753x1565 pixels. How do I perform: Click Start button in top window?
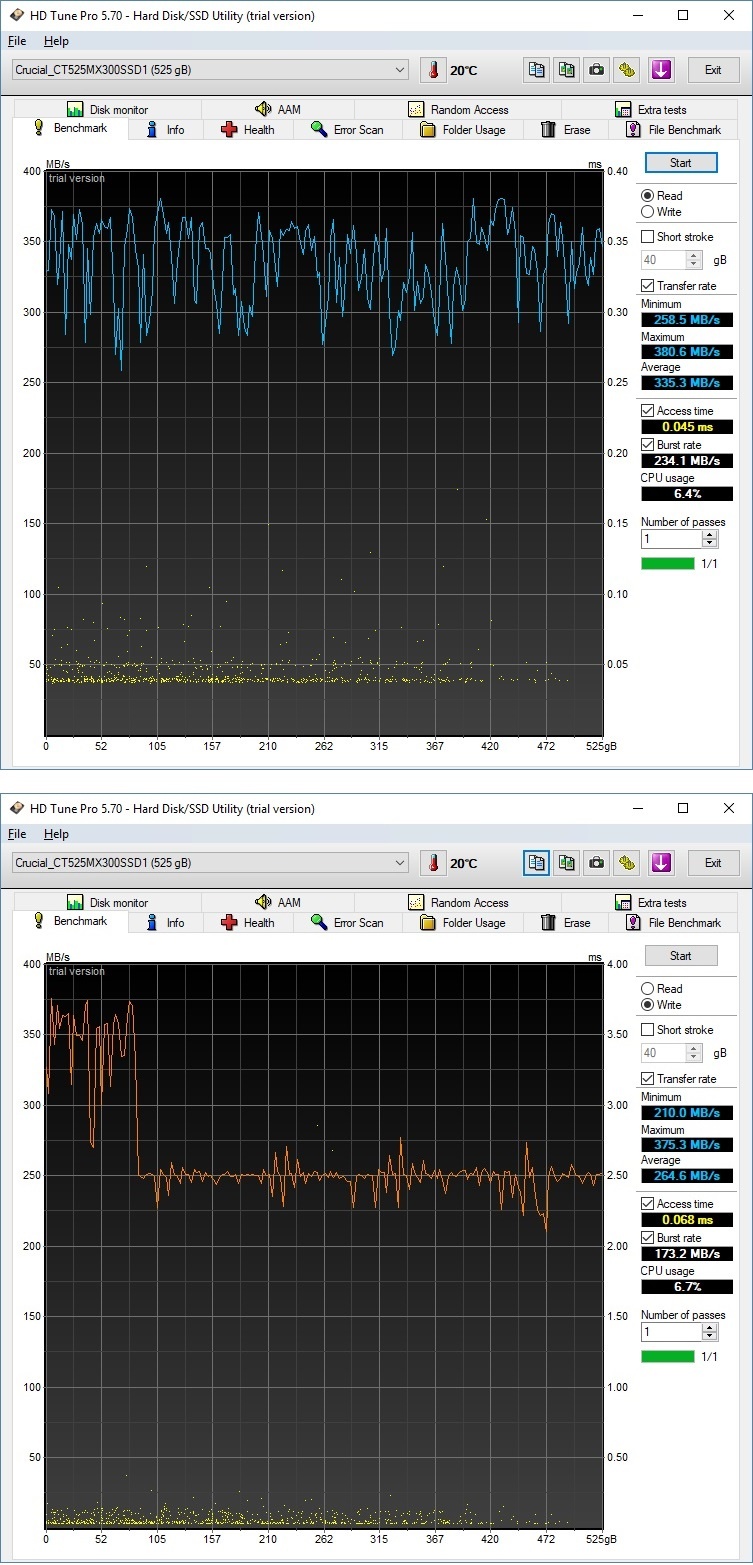(681, 163)
